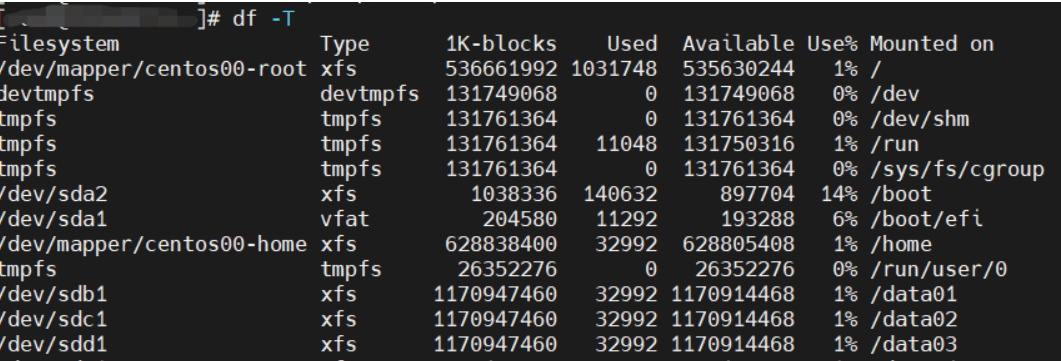Click the /run/user/0 mount point
This screenshot has height=361, width=1061.
(x=938, y=269)
